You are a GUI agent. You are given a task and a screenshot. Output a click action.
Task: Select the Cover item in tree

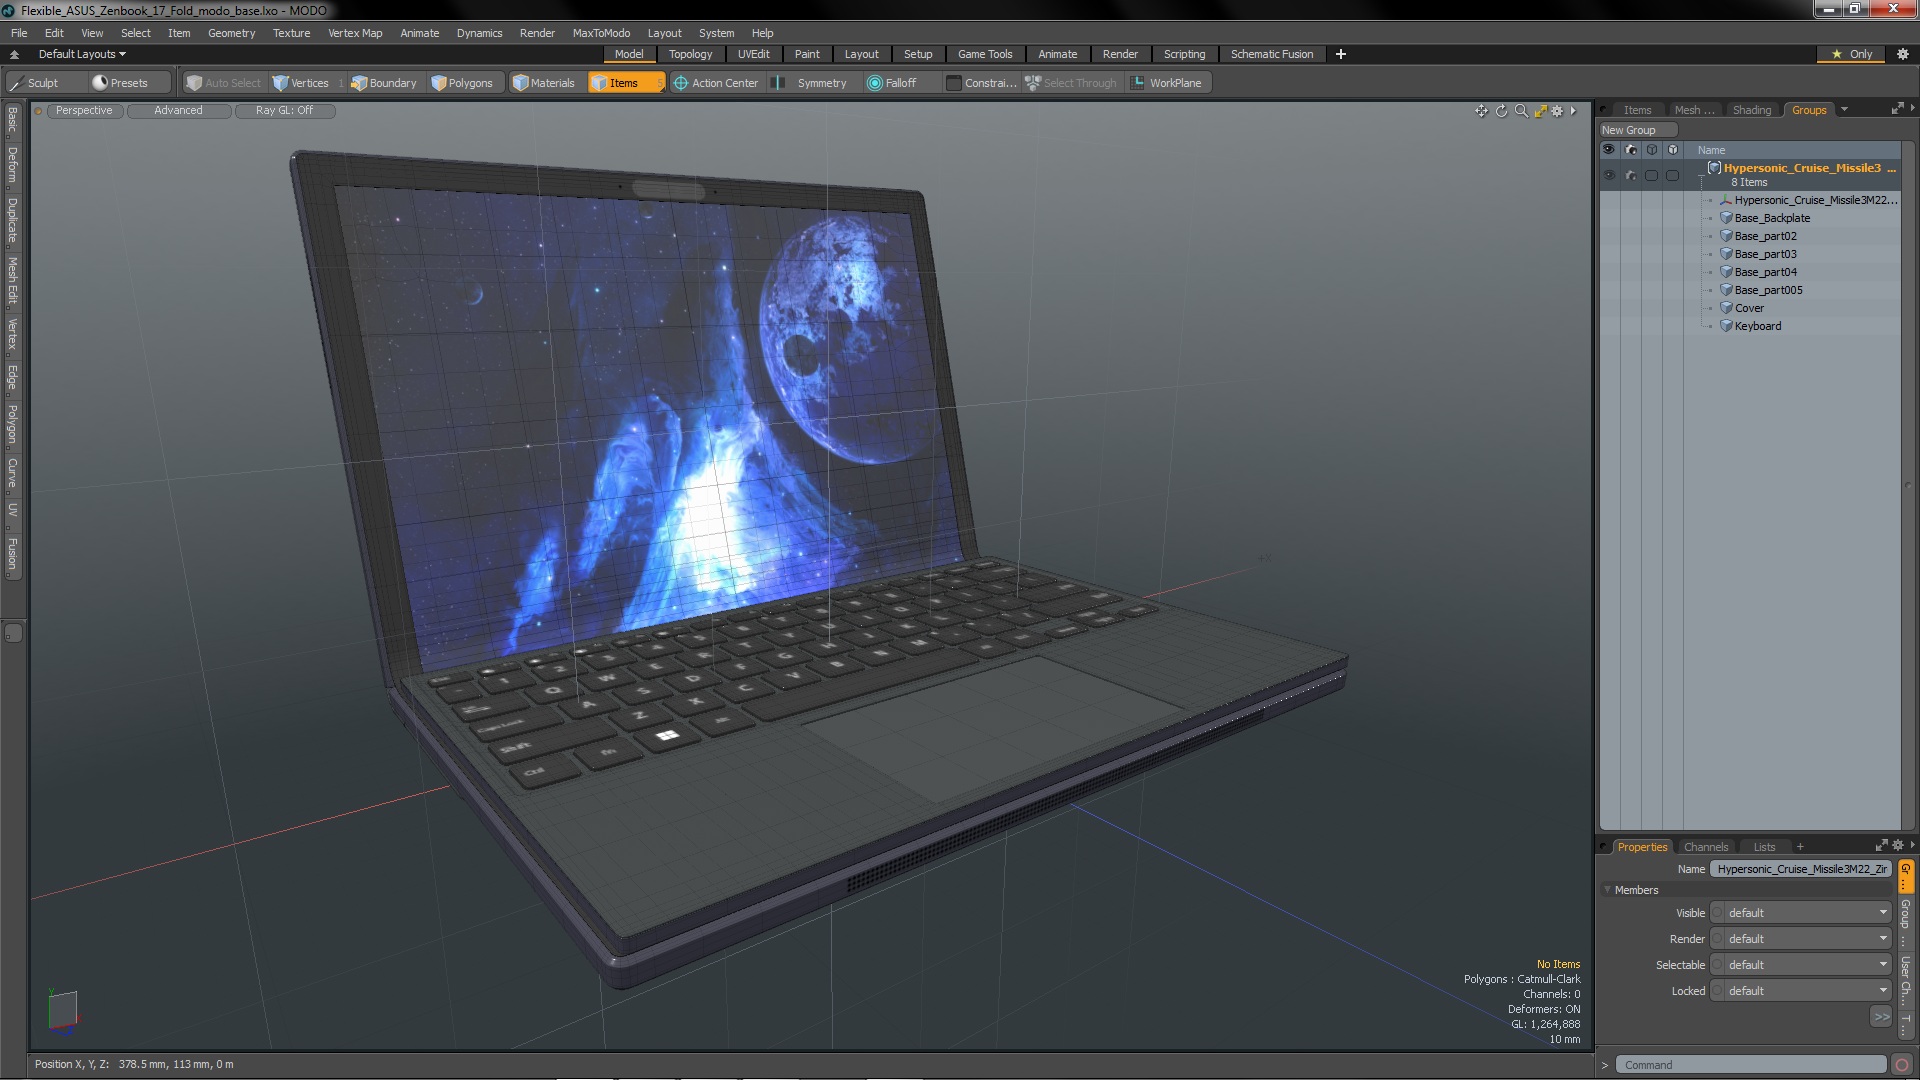coord(1748,308)
